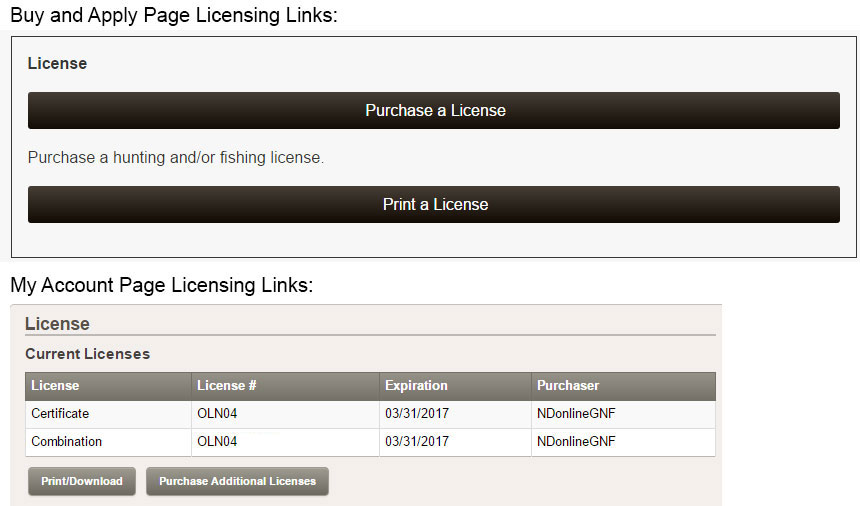Click the 'My Account Page Licensing Links' heading
Screen dimensions: 860x506
click(162, 286)
